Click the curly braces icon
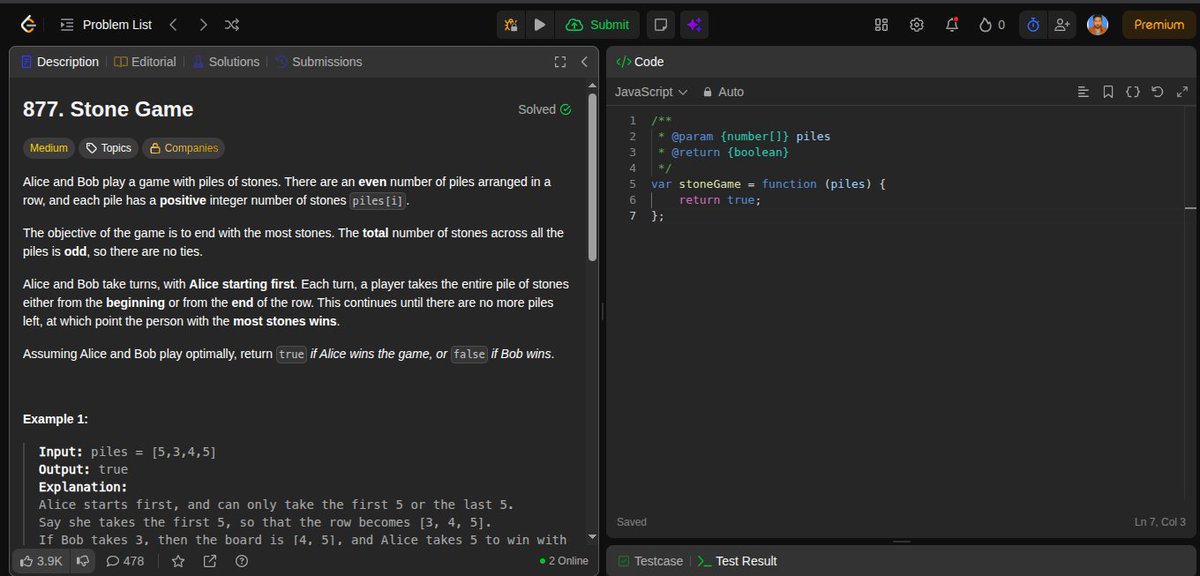This screenshot has height=576, width=1200. 1133,92
